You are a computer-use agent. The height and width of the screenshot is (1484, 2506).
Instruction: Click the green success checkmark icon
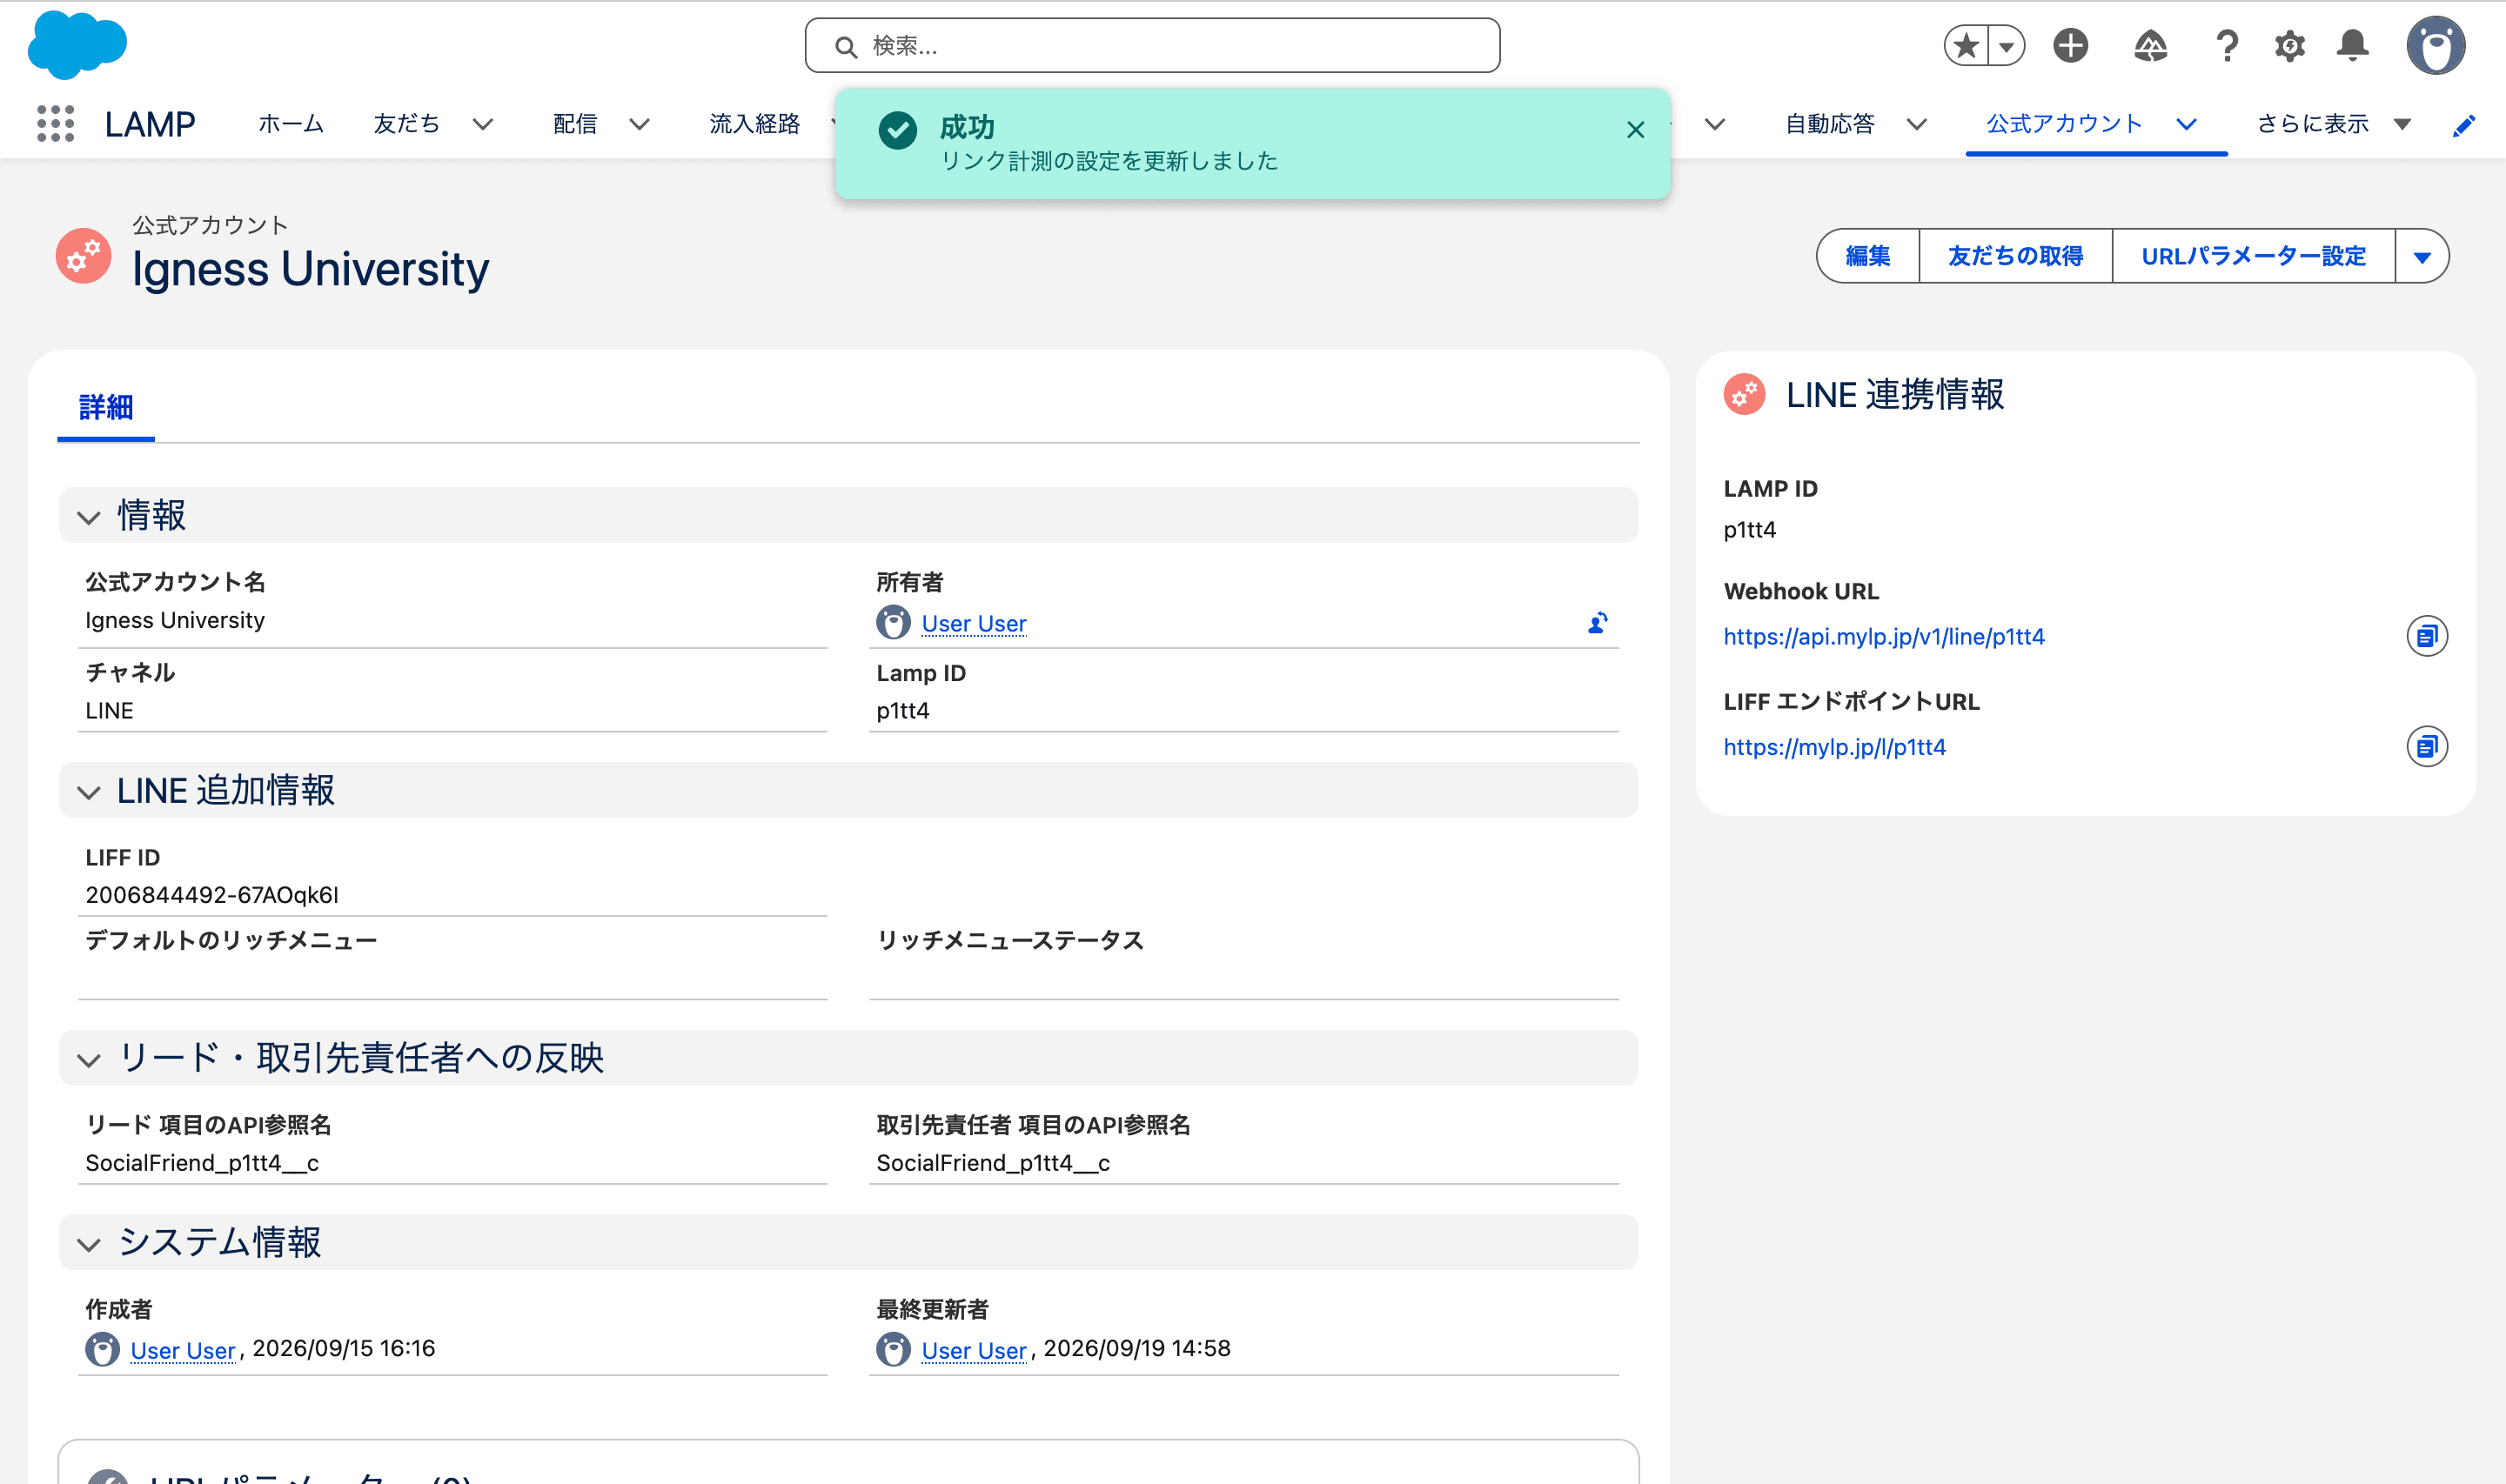(897, 130)
